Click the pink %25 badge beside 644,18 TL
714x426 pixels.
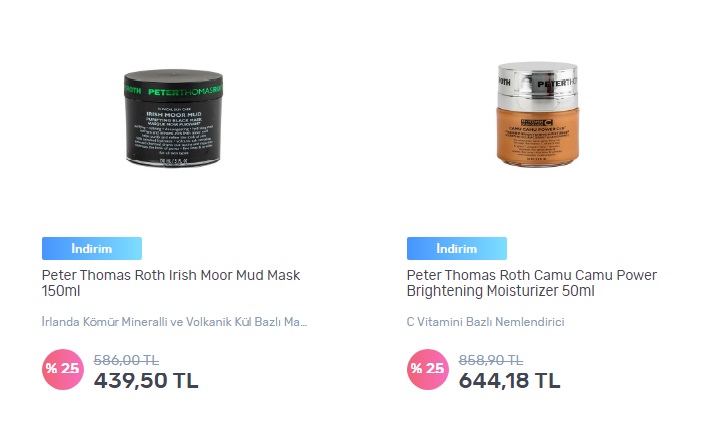click(428, 369)
